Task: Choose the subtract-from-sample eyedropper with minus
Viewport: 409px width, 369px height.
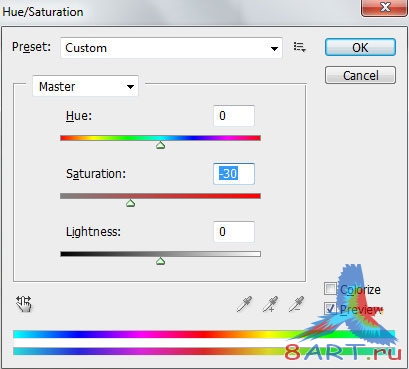Action: pyautogui.click(x=296, y=304)
